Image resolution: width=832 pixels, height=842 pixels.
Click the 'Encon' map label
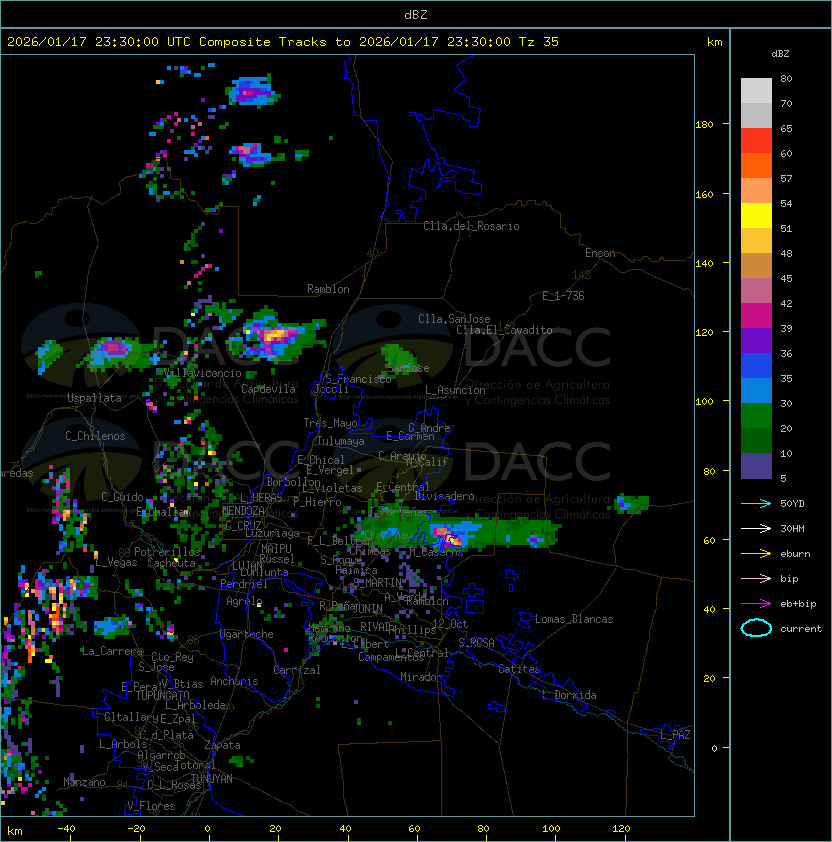point(600,253)
